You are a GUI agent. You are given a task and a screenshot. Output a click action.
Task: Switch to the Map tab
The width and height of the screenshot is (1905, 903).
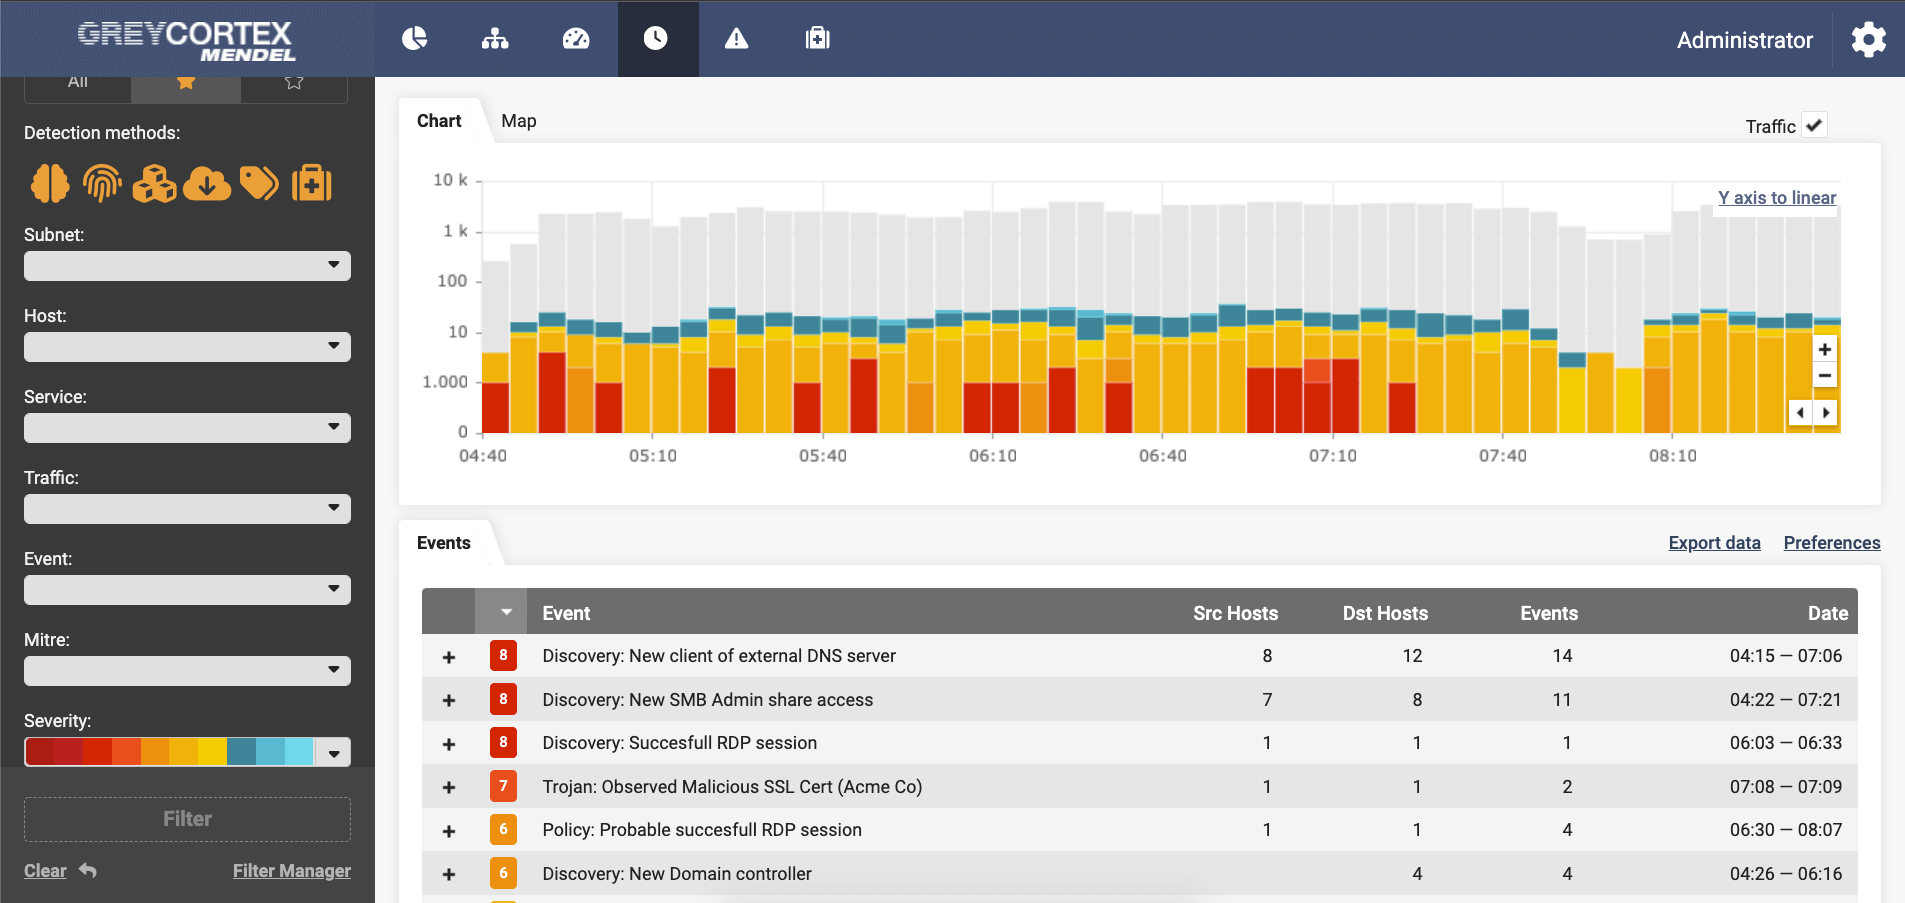point(518,121)
